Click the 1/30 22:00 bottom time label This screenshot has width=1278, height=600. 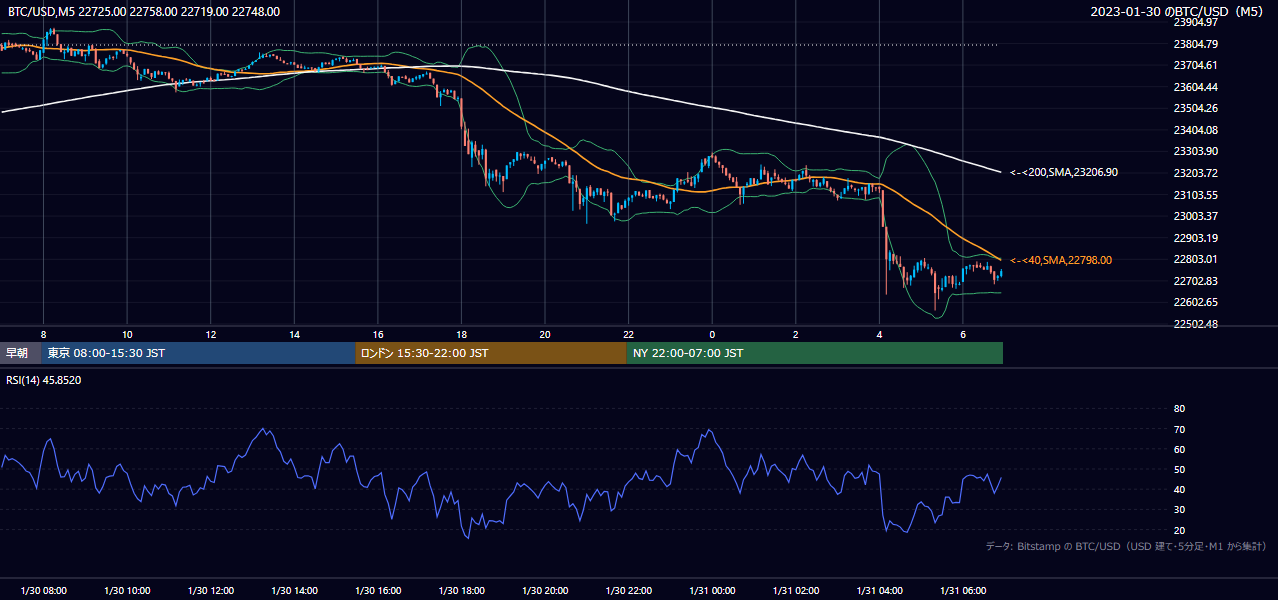click(x=628, y=591)
